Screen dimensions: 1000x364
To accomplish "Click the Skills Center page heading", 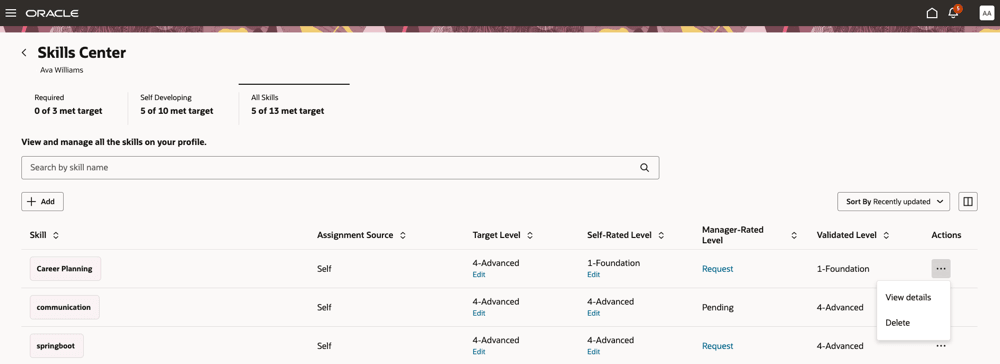I will coord(82,53).
